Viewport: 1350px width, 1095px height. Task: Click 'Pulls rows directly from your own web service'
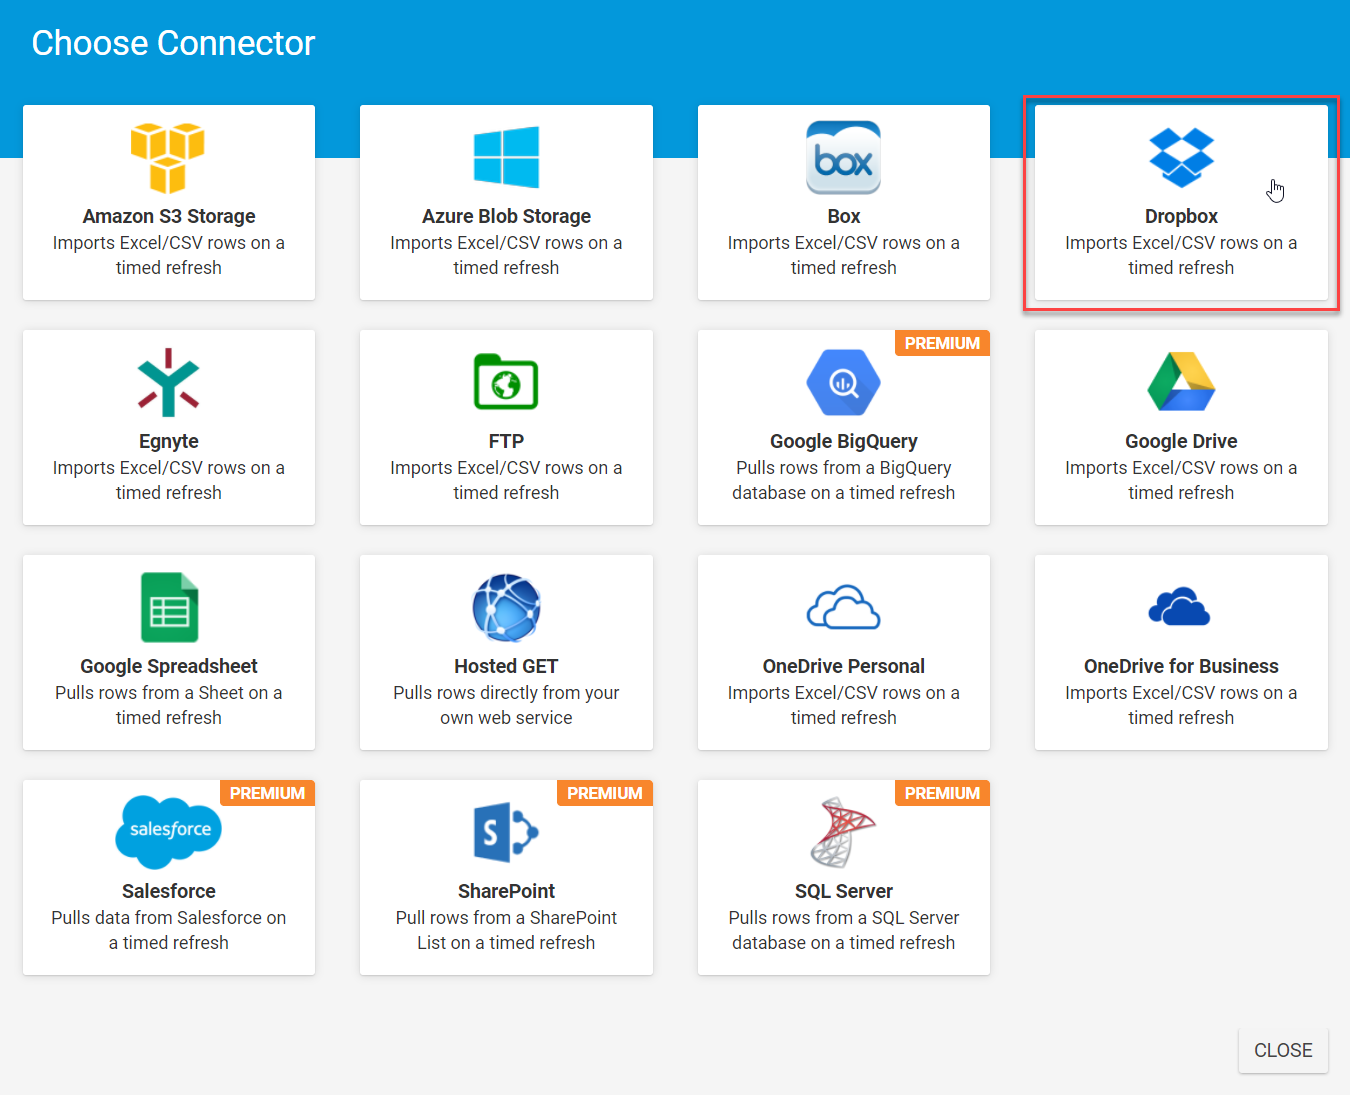506,705
